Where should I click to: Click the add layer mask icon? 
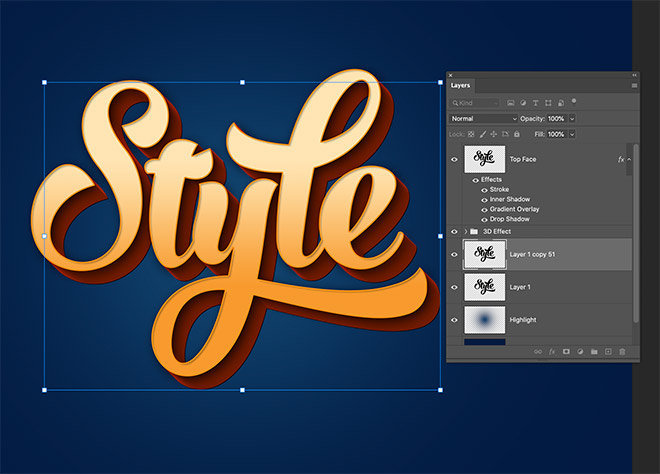pos(566,351)
